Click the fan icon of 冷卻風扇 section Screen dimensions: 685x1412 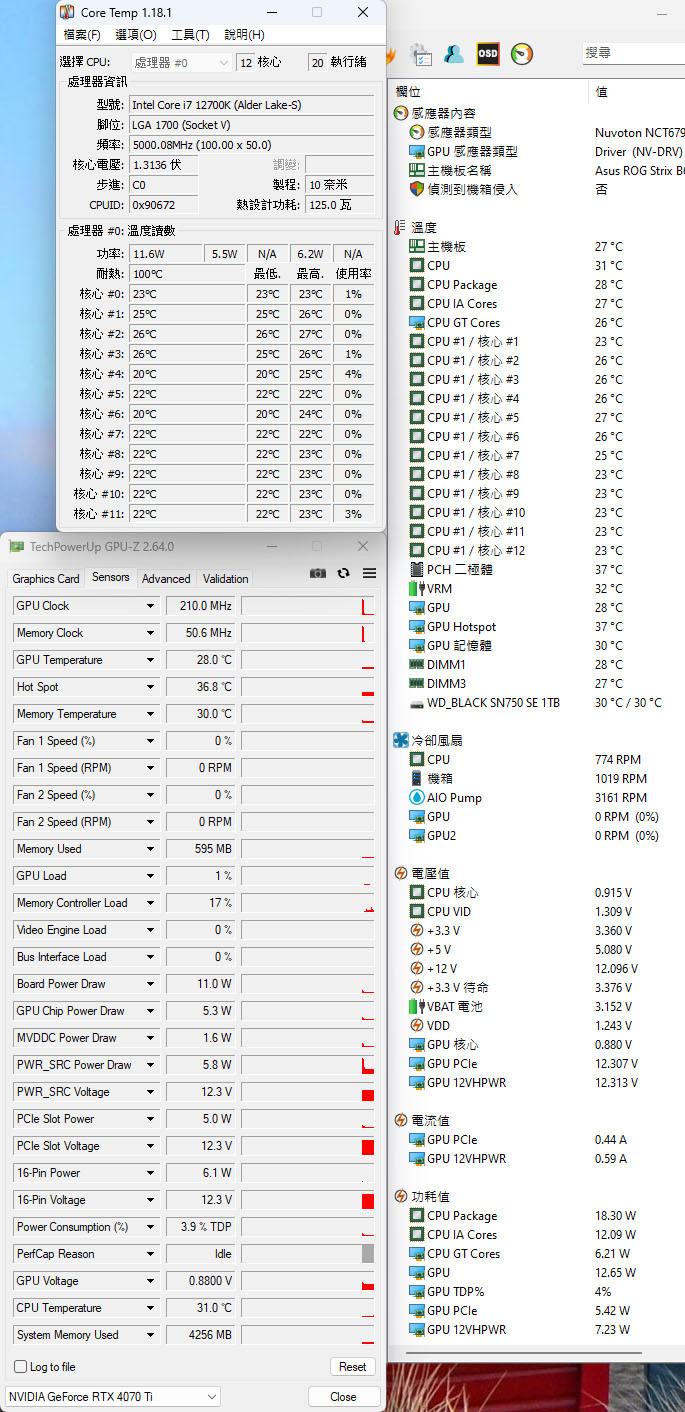tap(401, 740)
